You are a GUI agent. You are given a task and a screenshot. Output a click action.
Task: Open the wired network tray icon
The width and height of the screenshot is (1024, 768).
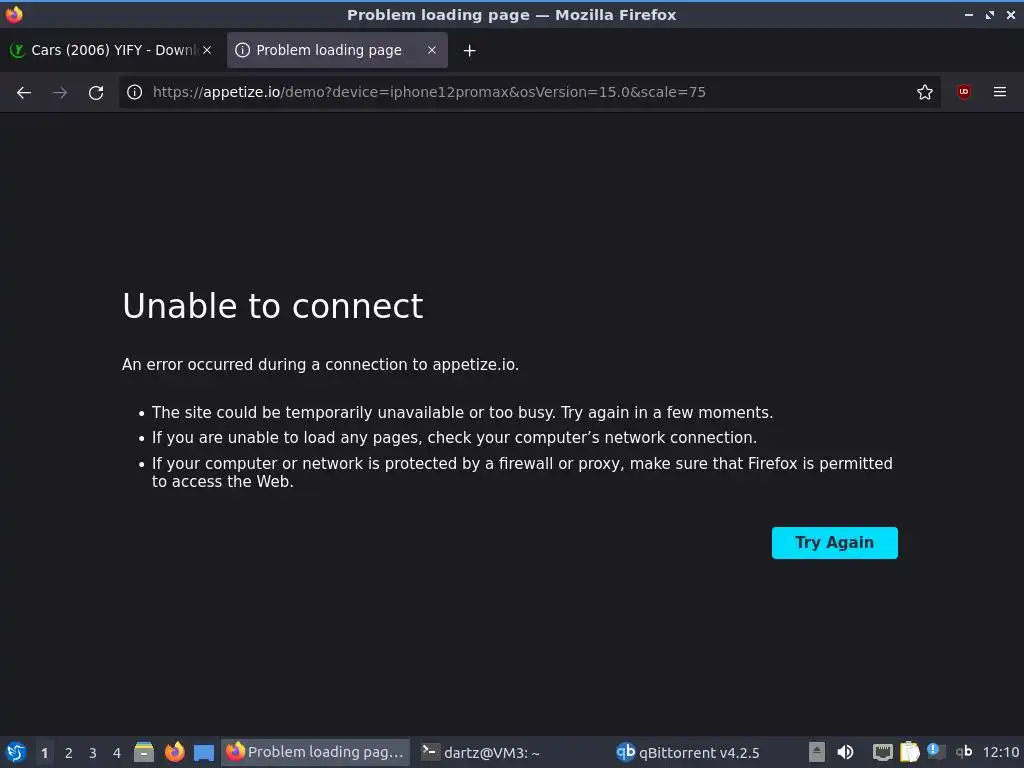[882, 752]
